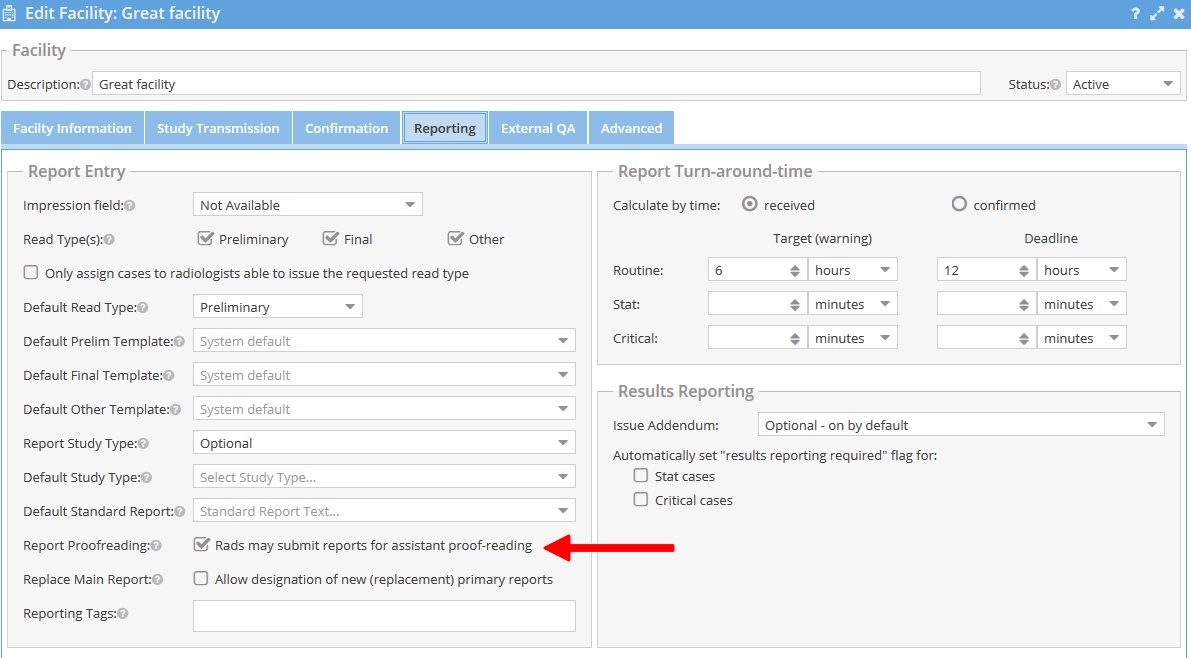This screenshot has width=1191, height=658.
Task: Click help icon next to Read Type(s)
Action: [x=109, y=240]
